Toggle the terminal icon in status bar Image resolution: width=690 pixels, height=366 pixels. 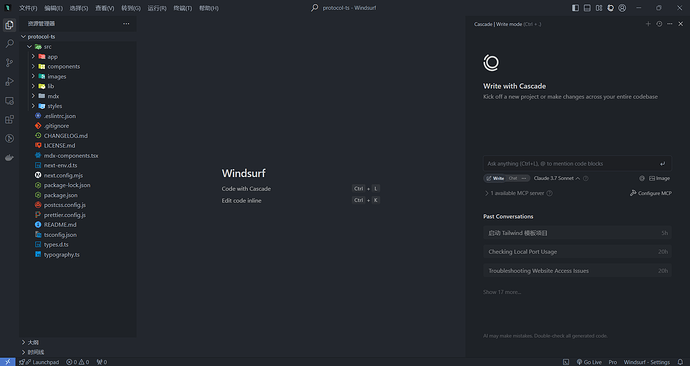566,362
